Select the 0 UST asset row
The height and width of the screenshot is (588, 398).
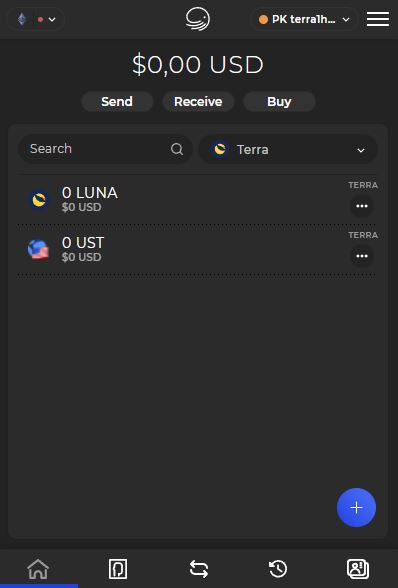197,250
